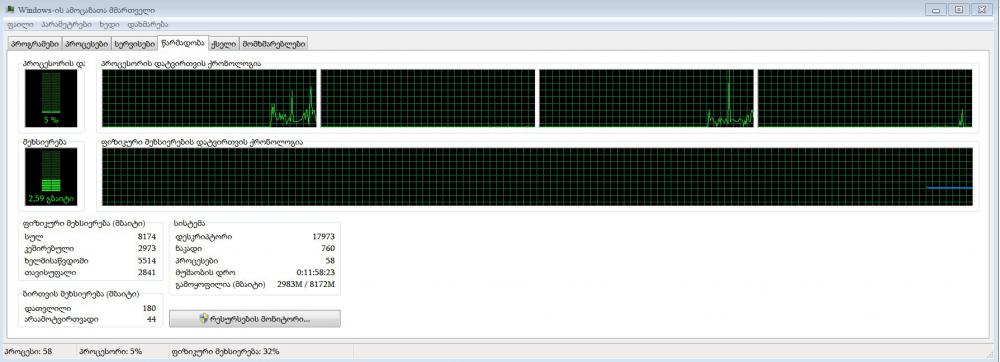Image resolution: width=1000 pixels, height=362 pixels.
Task: Click the დათვლილი value 180
Action: [x=149, y=308]
